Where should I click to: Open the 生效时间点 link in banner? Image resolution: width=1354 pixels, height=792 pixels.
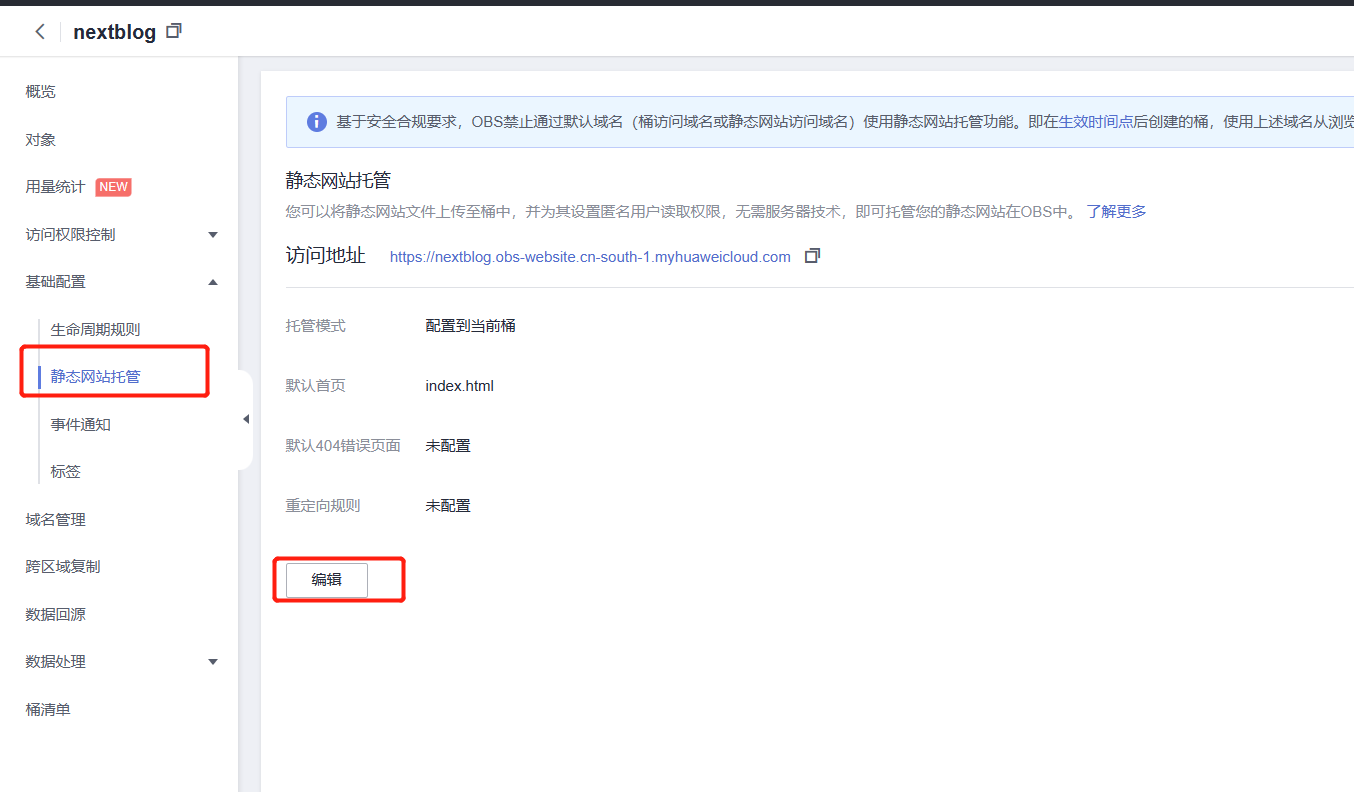(x=1096, y=122)
